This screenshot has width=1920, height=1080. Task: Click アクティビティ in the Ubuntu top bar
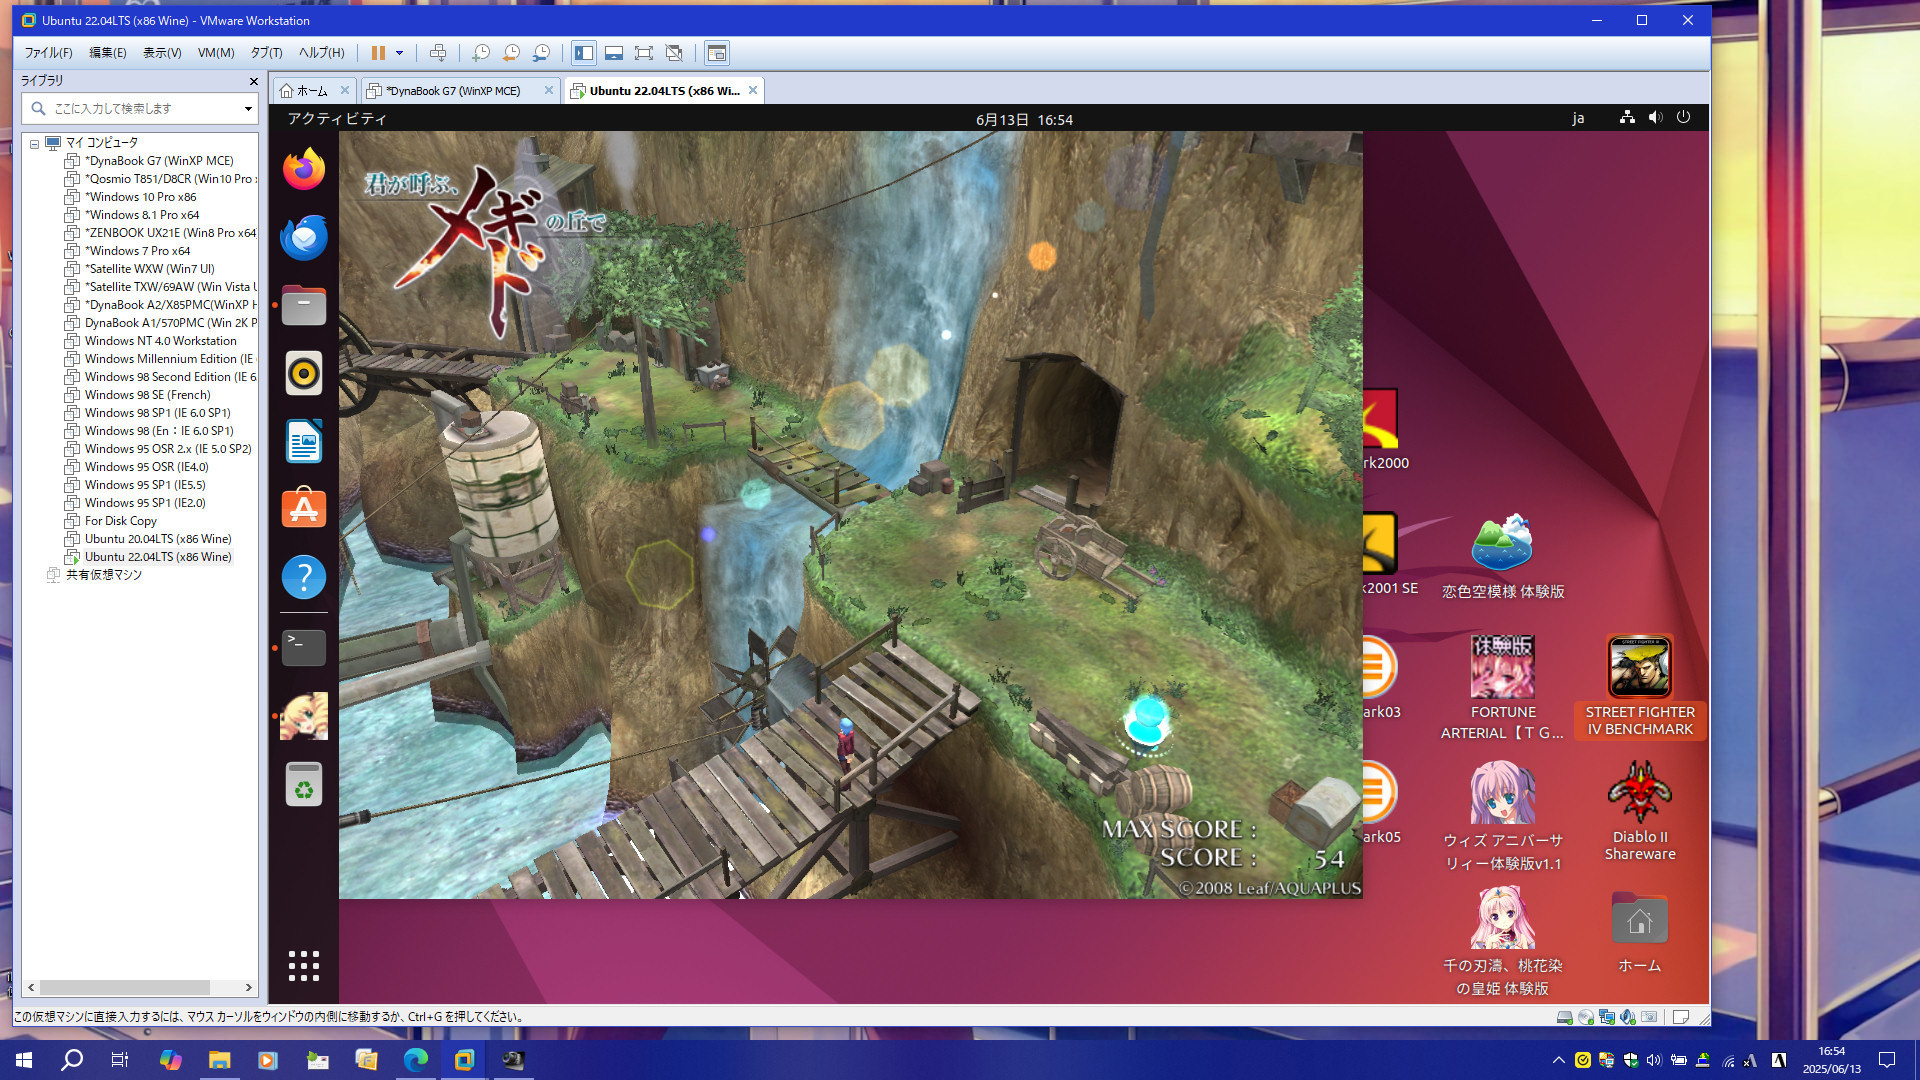click(337, 119)
